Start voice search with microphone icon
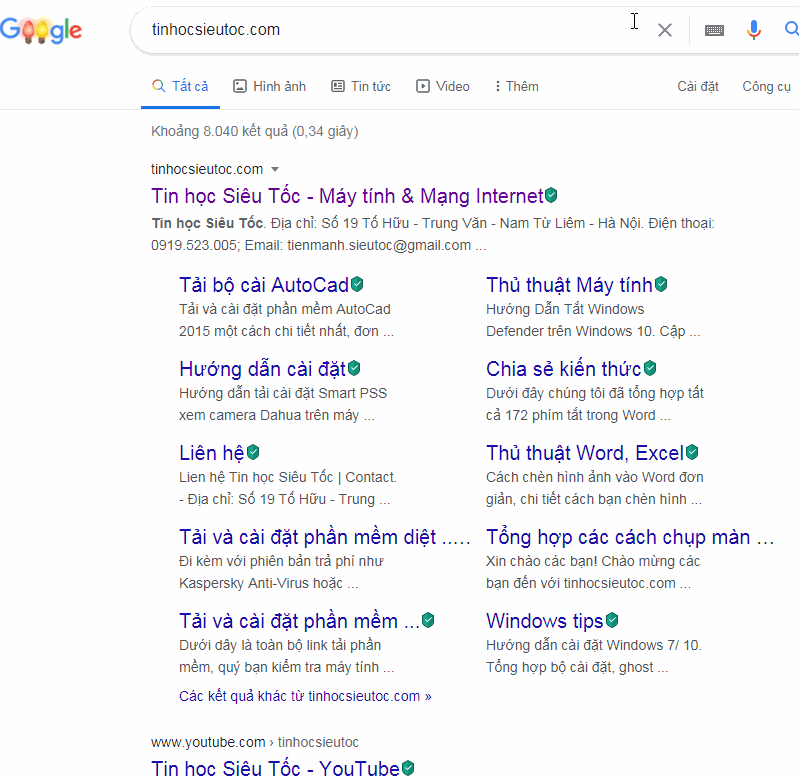 [x=754, y=30]
